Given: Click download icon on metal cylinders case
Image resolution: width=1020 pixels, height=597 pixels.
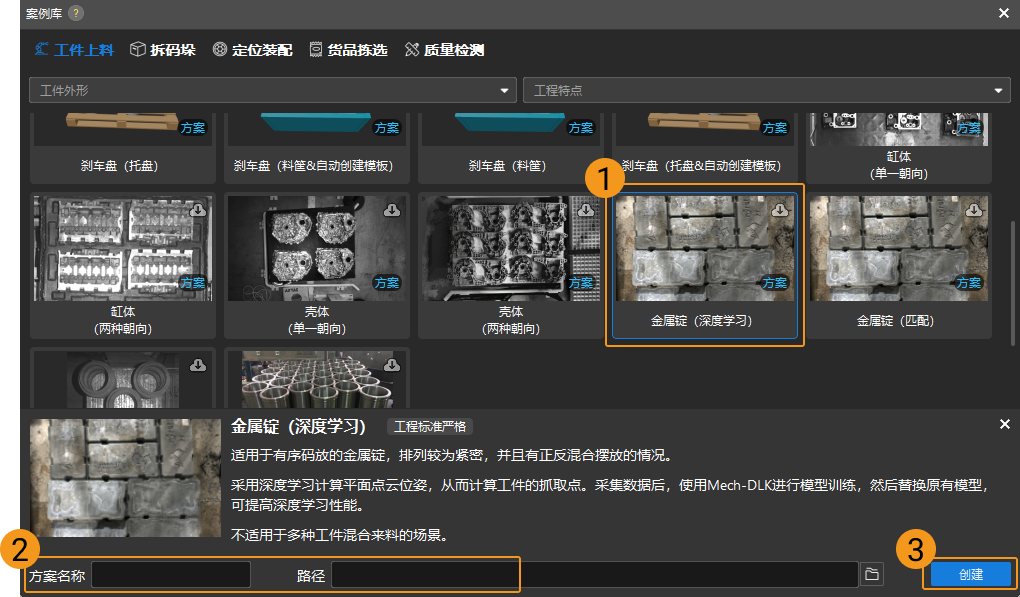Looking at the screenshot, I should [392, 365].
